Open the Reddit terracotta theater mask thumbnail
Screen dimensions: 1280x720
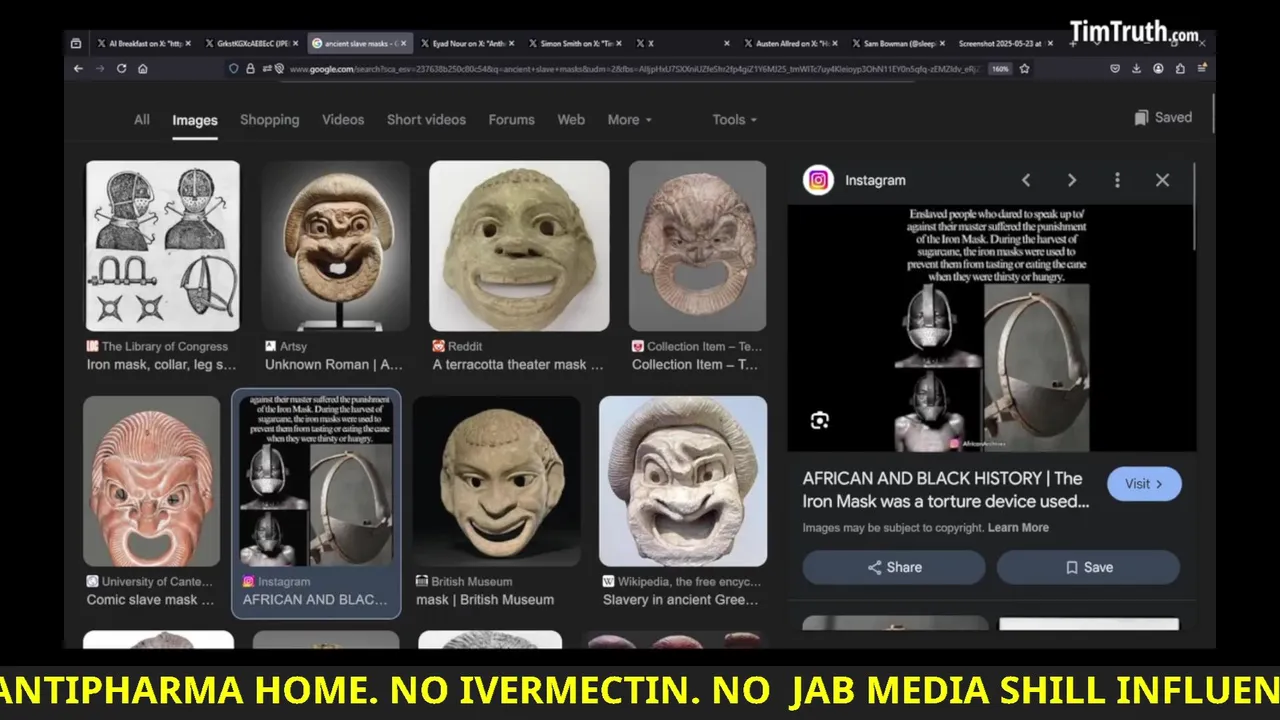tap(519, 246)
